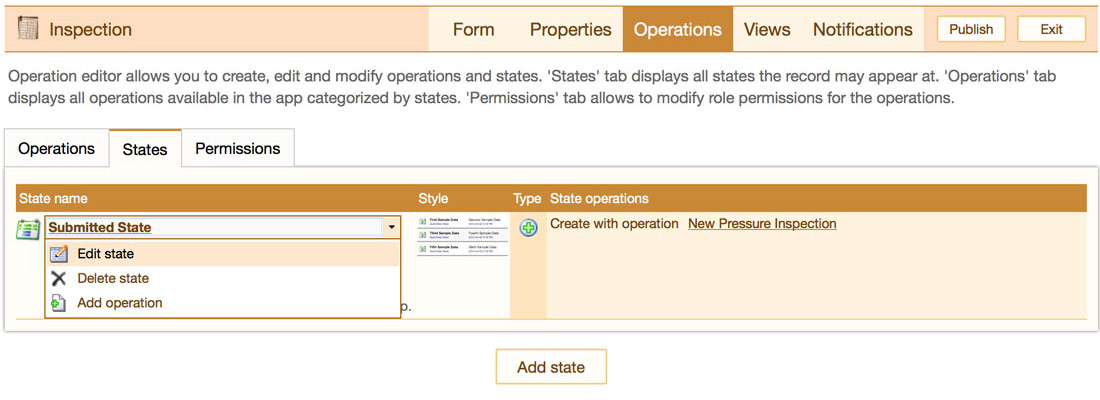The height and width of the screenshot is (400, 1100).
Task: Switch to the Operations sub-tab
Action: tap(56, 149)
